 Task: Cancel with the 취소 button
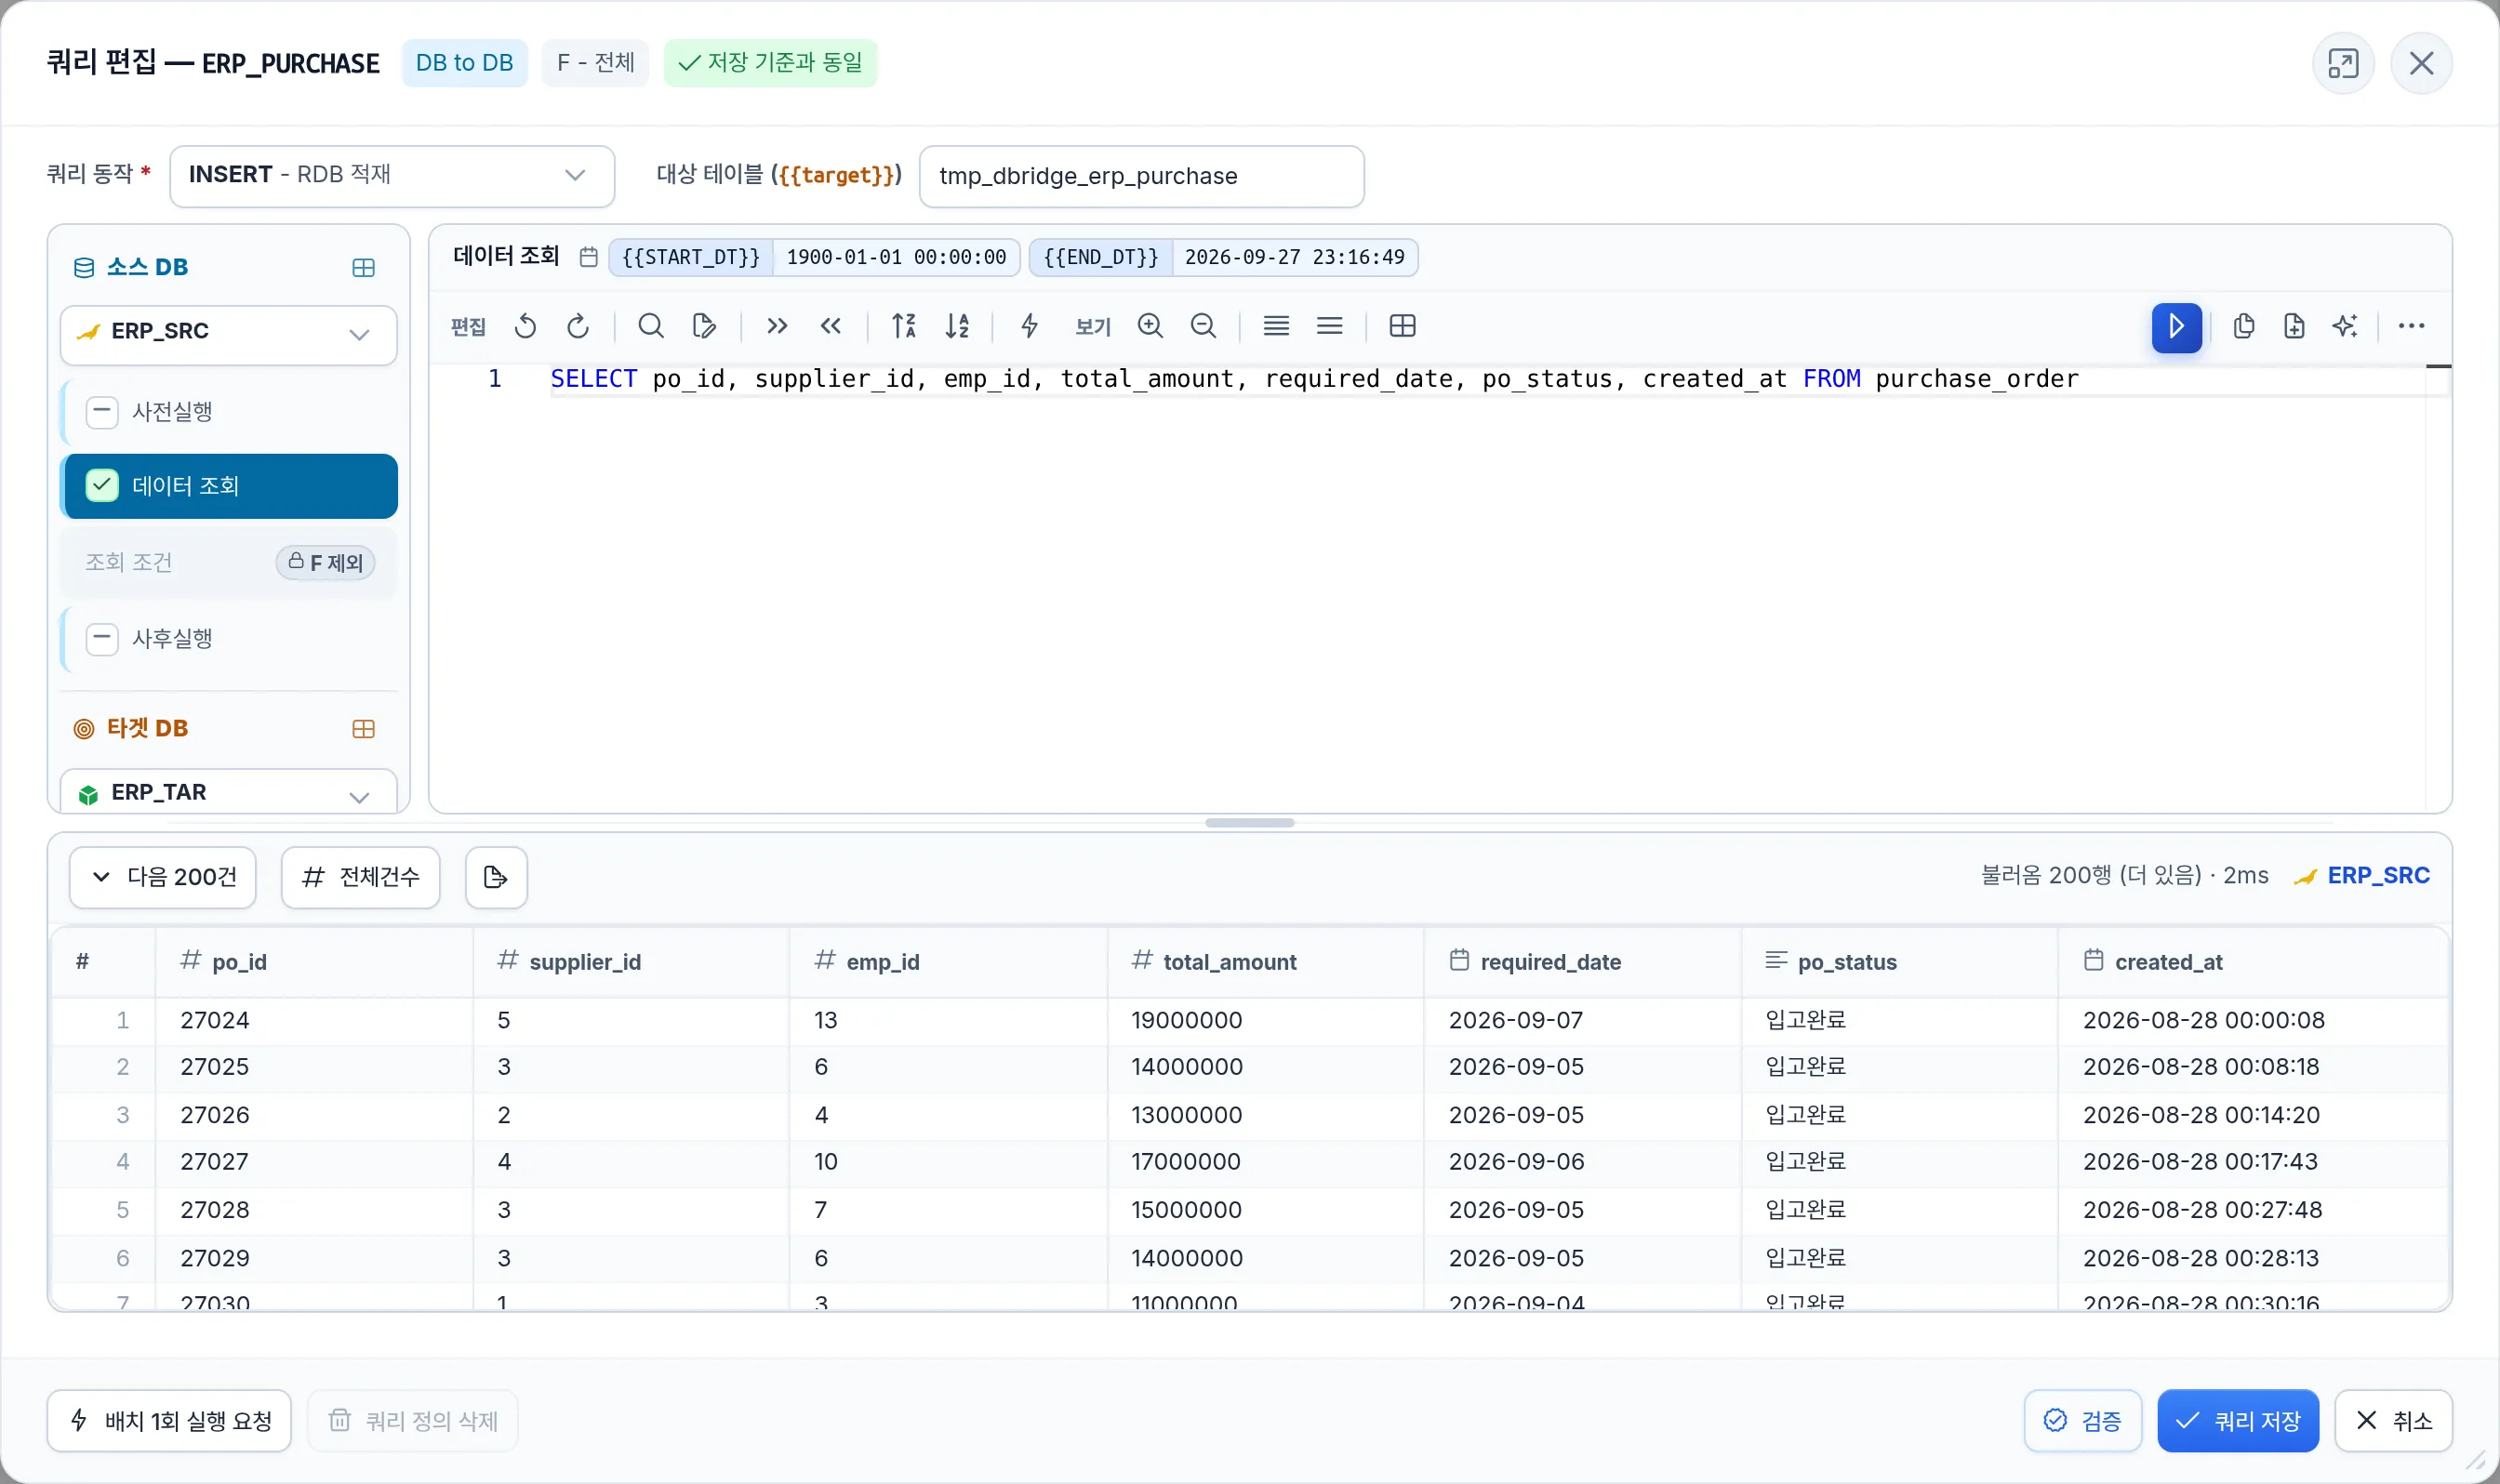2393,1420
